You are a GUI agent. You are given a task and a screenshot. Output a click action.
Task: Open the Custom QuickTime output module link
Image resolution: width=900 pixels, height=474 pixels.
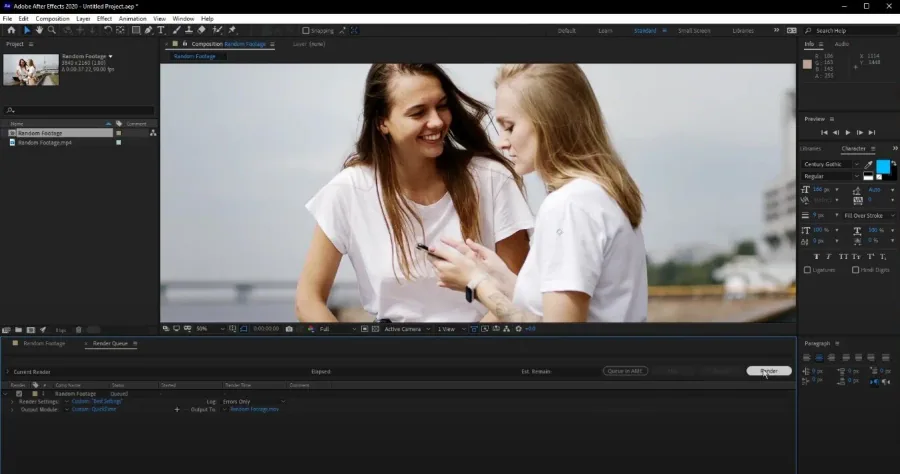[94, 410]
